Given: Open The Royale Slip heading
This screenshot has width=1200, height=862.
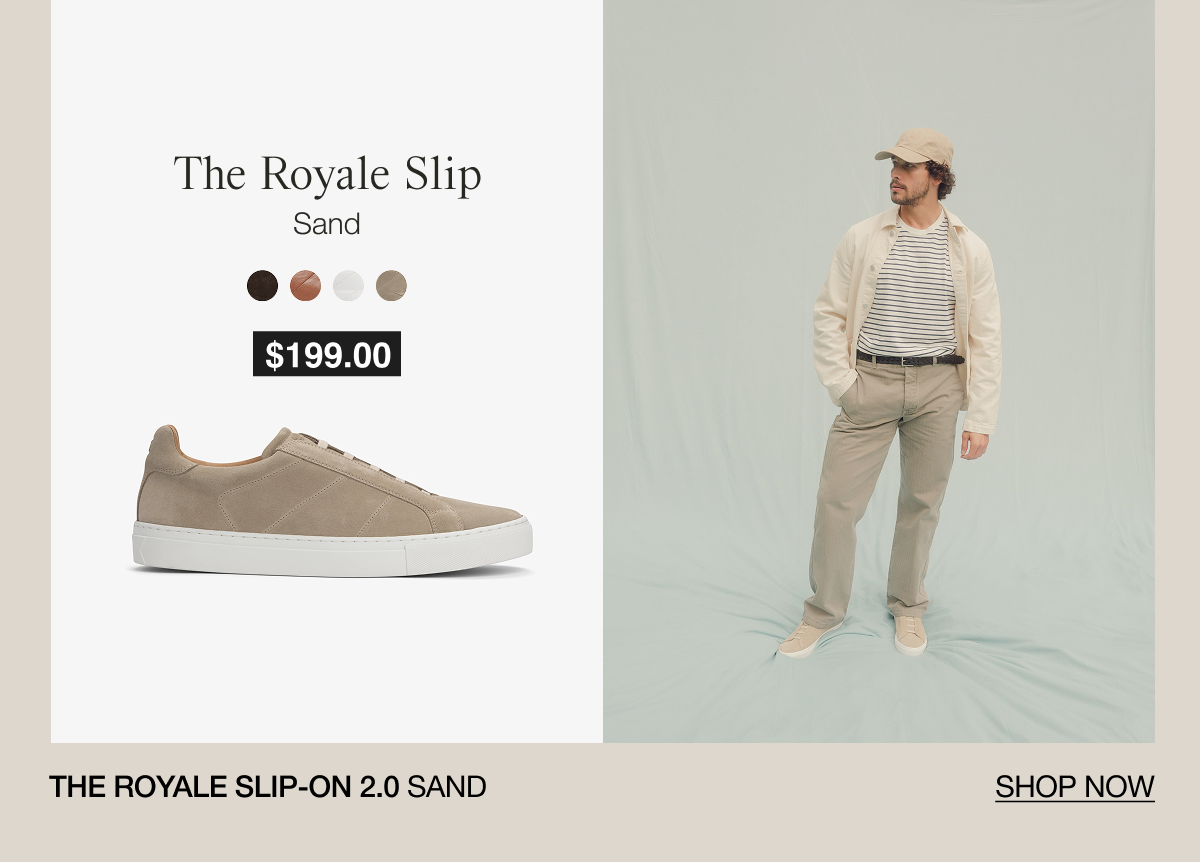Looking at the screenshot, I should pyautogui.click(x=327, y=174).
